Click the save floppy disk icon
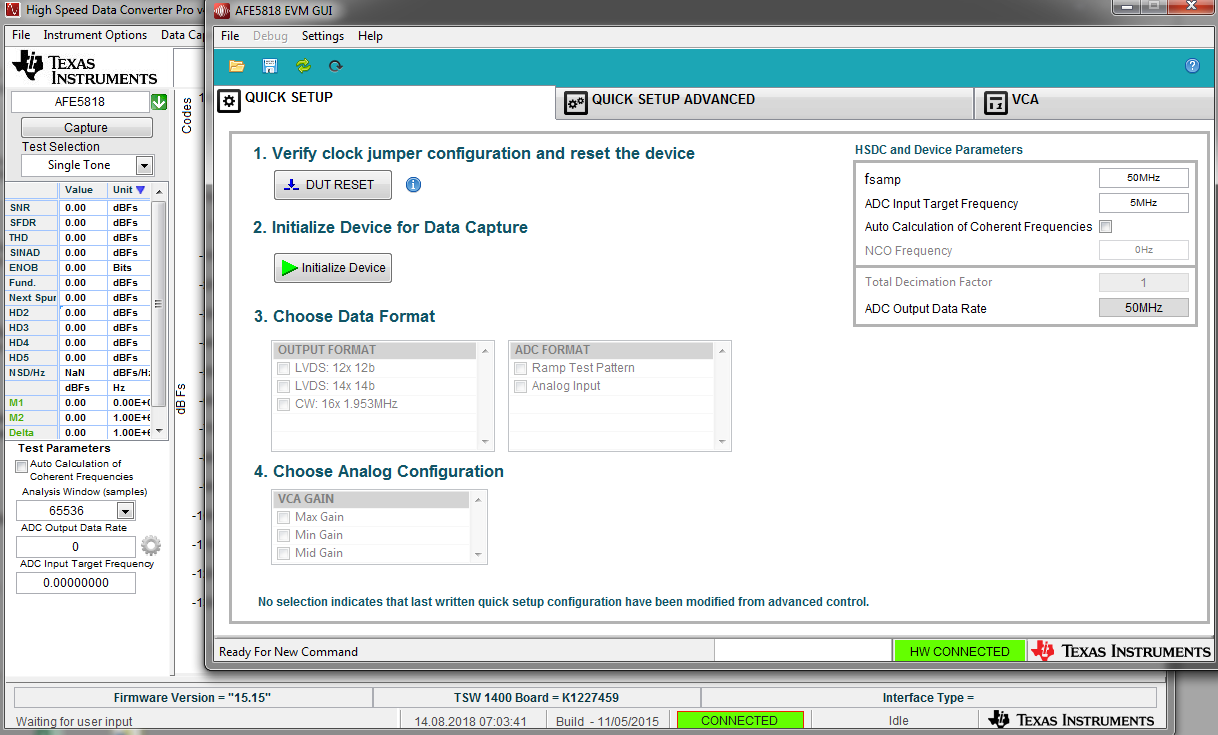The height and width of the screenshot is (735, 1218). (270, 66)
